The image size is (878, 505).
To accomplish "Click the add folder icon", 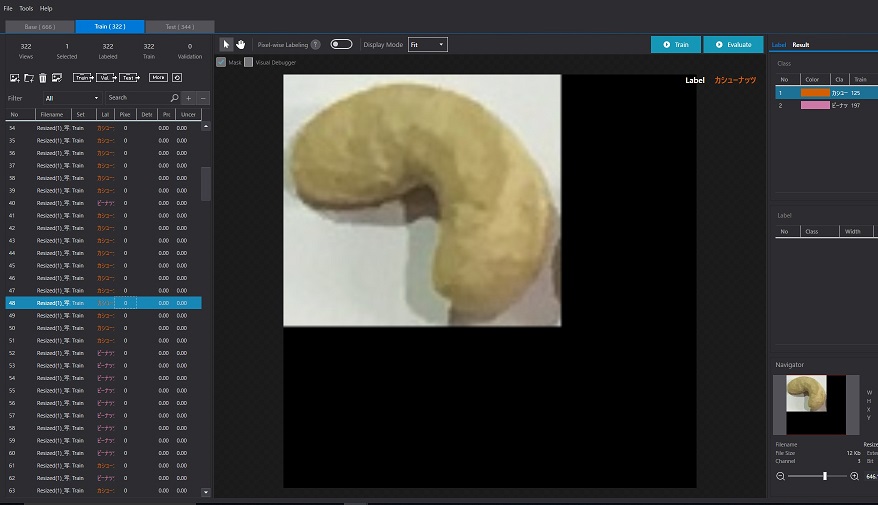I will 29,78.
